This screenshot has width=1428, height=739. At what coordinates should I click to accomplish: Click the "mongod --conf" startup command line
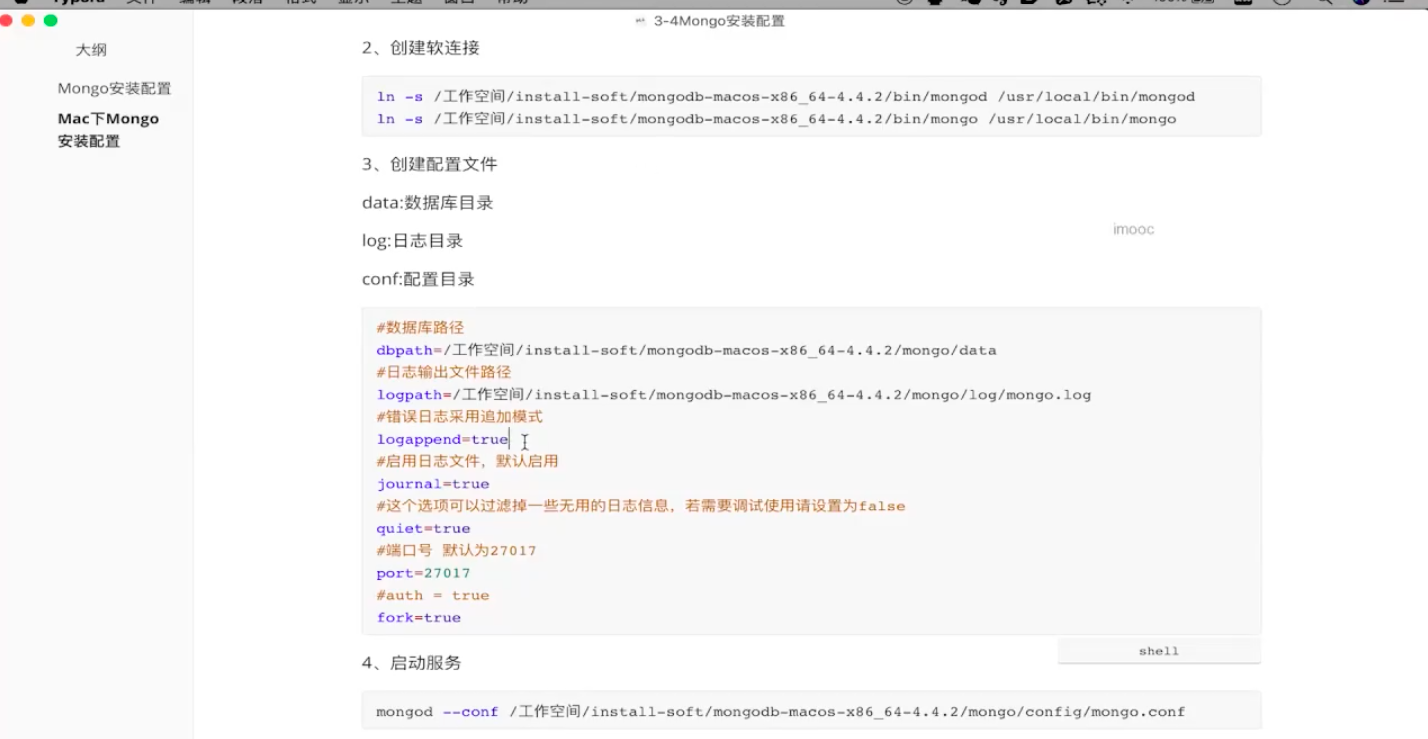click(x=781, y=712)
